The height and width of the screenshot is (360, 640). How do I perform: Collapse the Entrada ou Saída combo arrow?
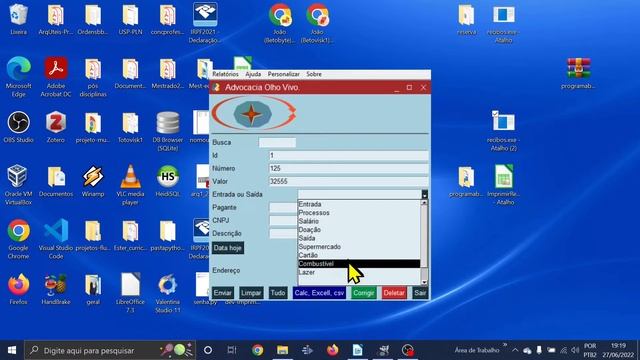(x=424, y=195)
